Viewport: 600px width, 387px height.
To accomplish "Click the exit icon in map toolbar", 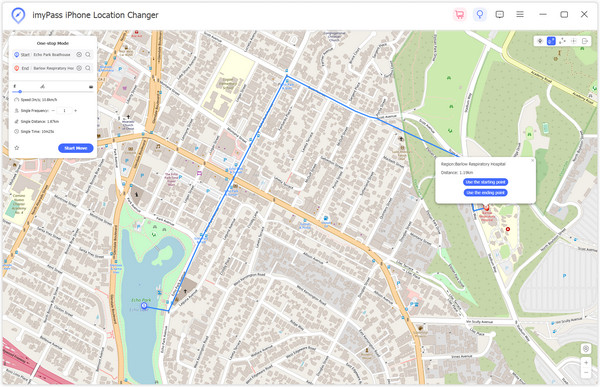I will point(585,41).
